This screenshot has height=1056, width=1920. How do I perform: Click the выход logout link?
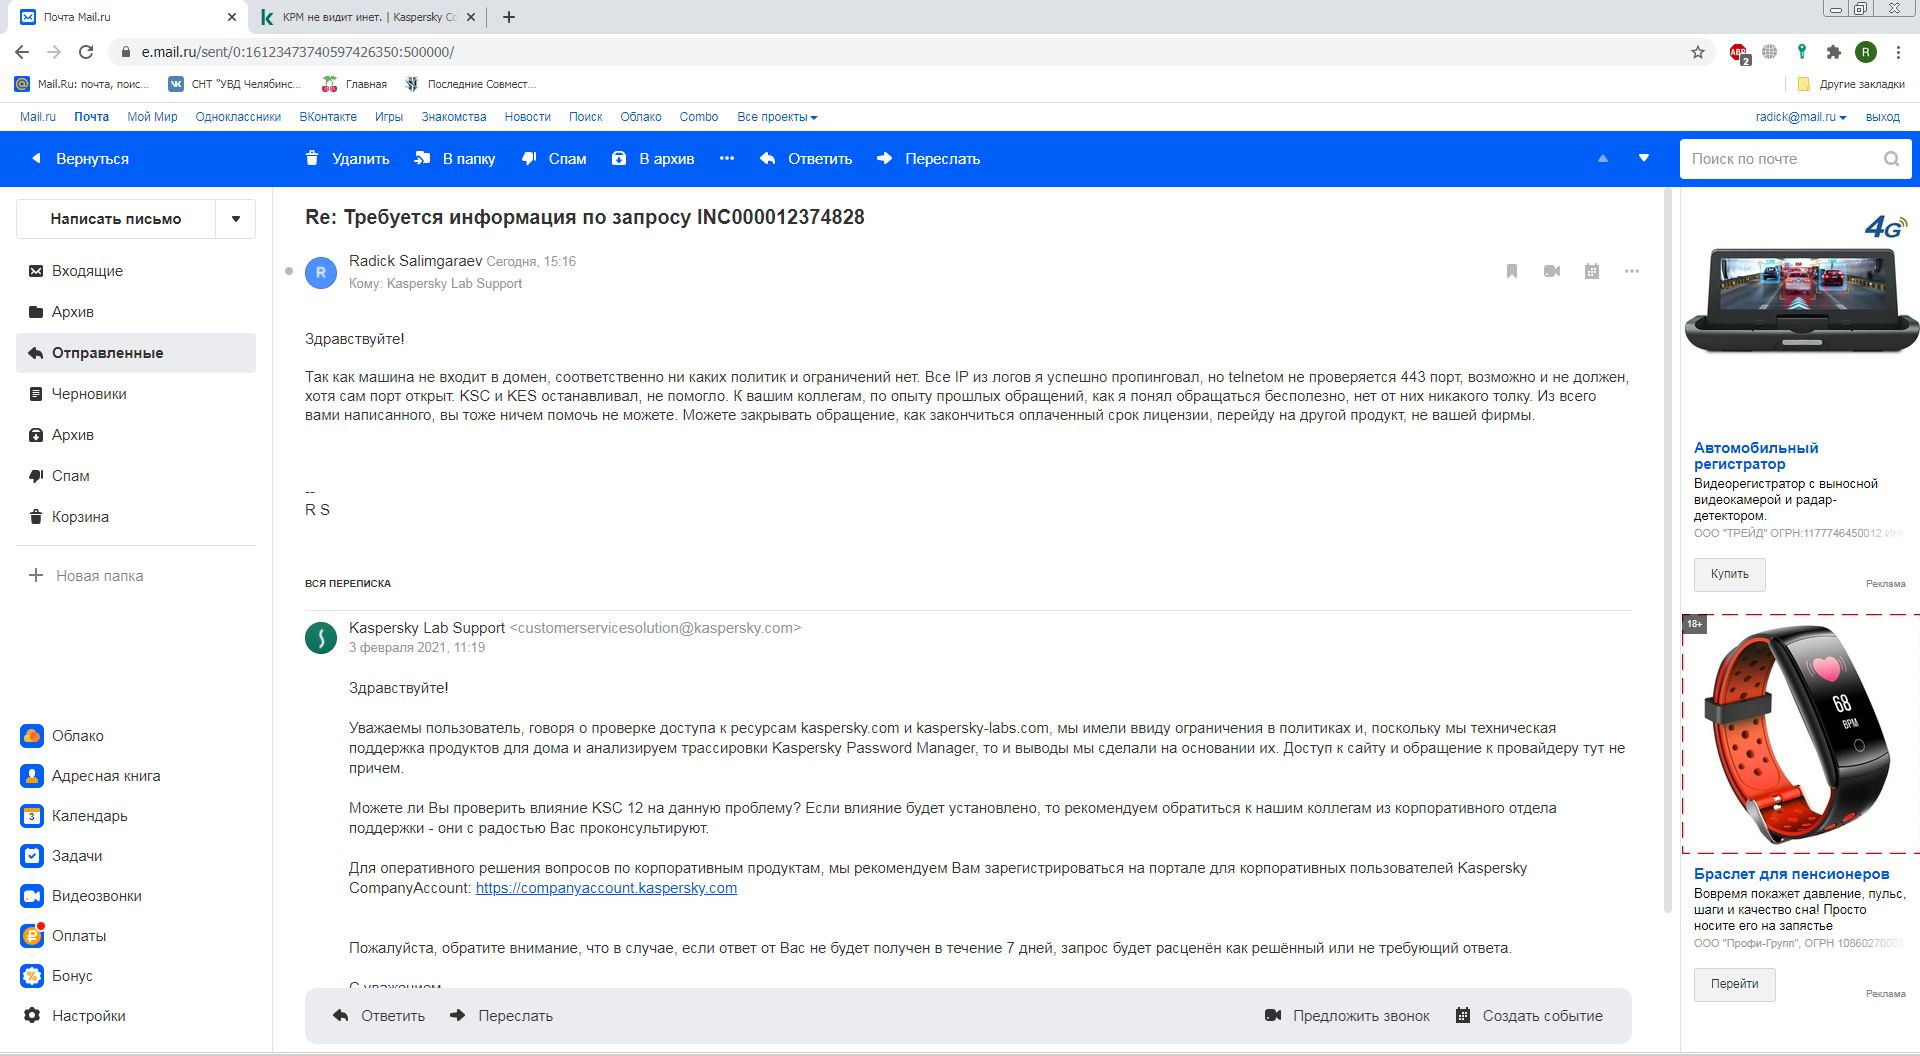pos(1883,117)
